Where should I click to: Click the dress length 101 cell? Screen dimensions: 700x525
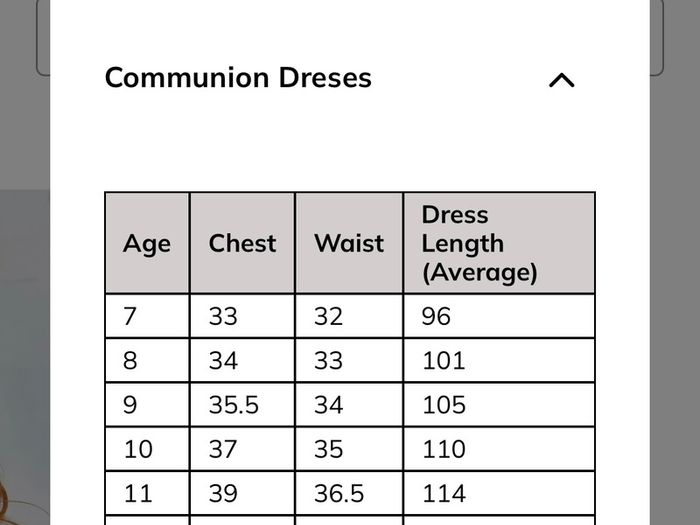499,360
